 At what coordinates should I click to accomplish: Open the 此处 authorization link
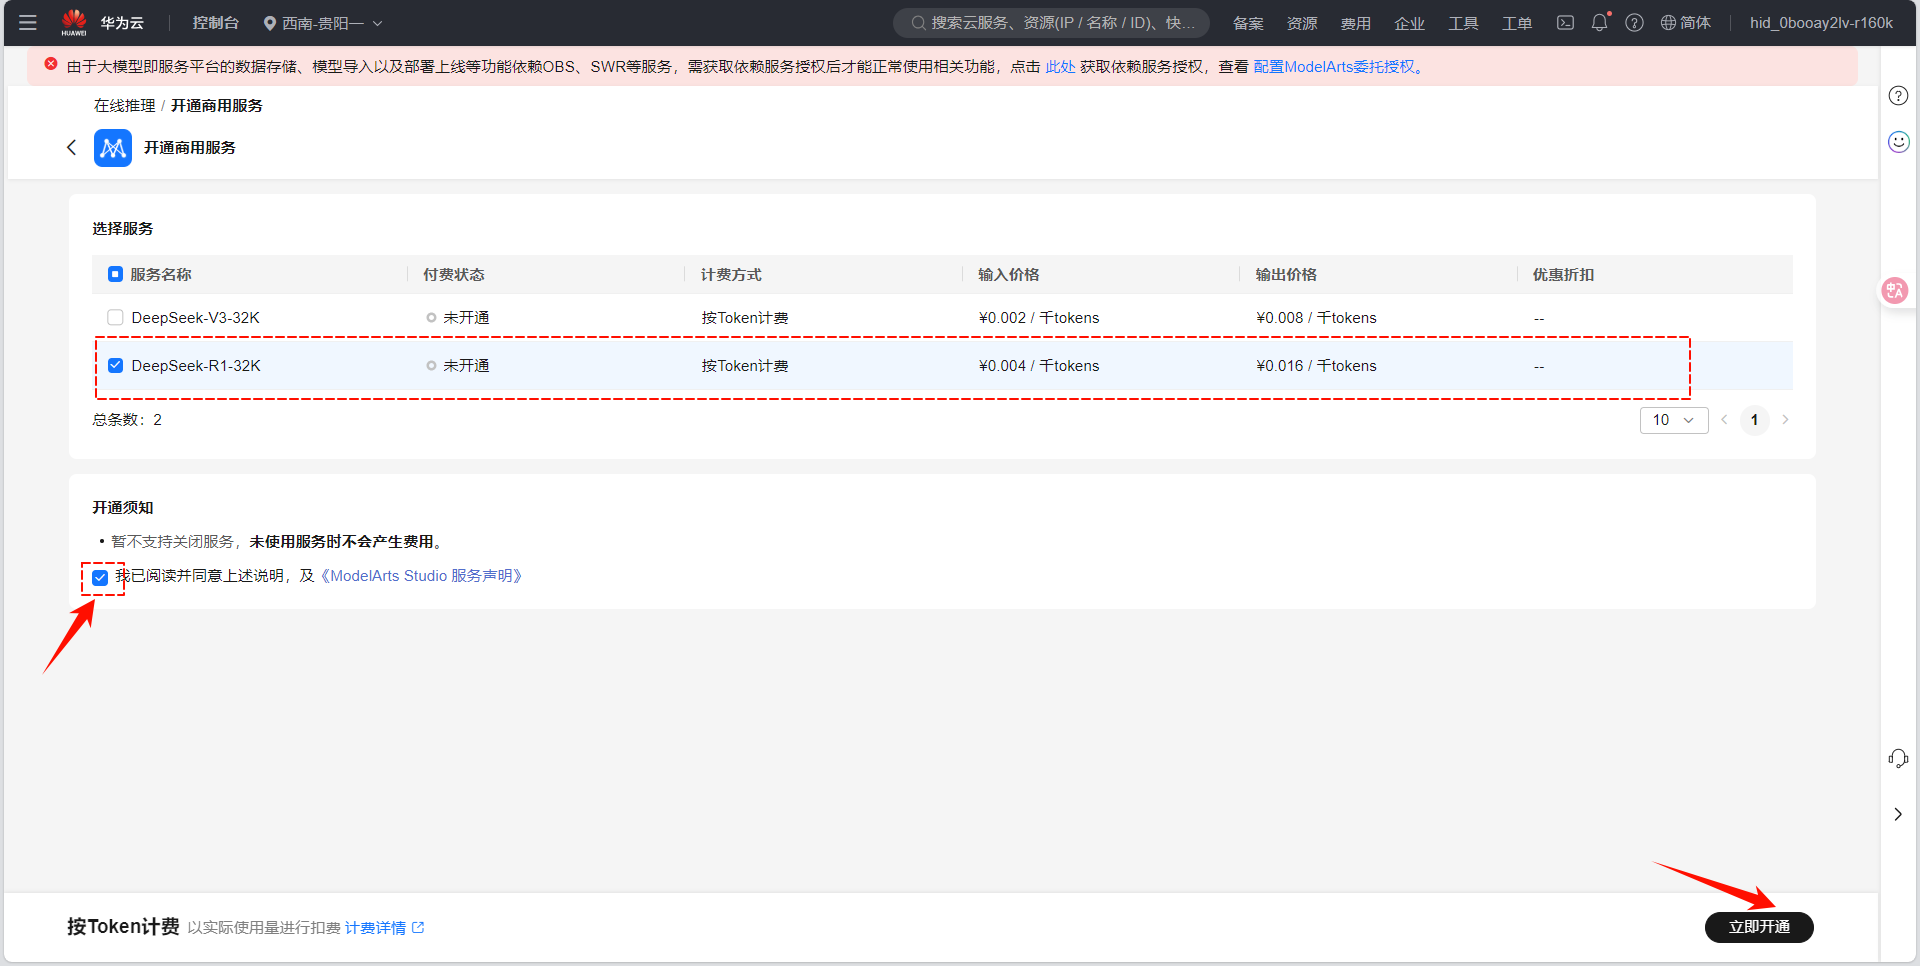click(x=1060, y=66)
